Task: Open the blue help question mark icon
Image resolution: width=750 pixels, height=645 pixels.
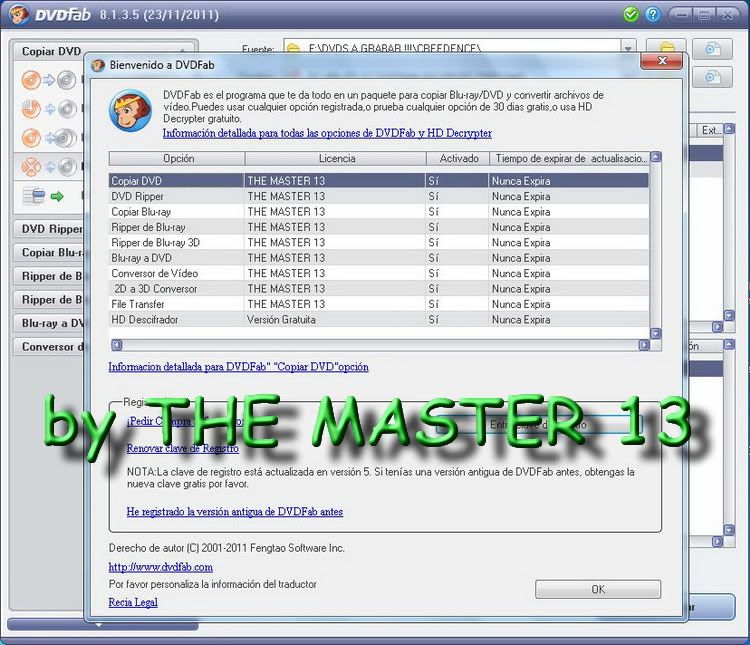Action: [x=652, y=14]
